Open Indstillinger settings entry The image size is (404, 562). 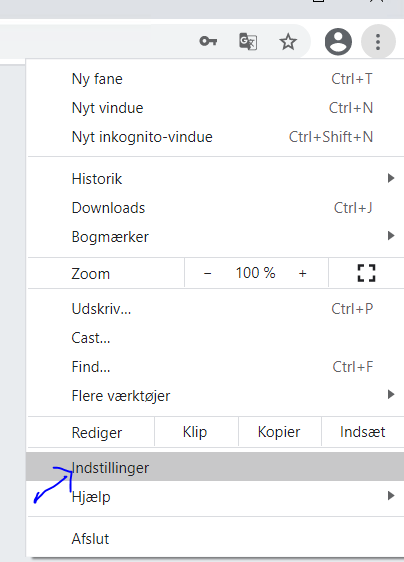click(x=215, y=467)
